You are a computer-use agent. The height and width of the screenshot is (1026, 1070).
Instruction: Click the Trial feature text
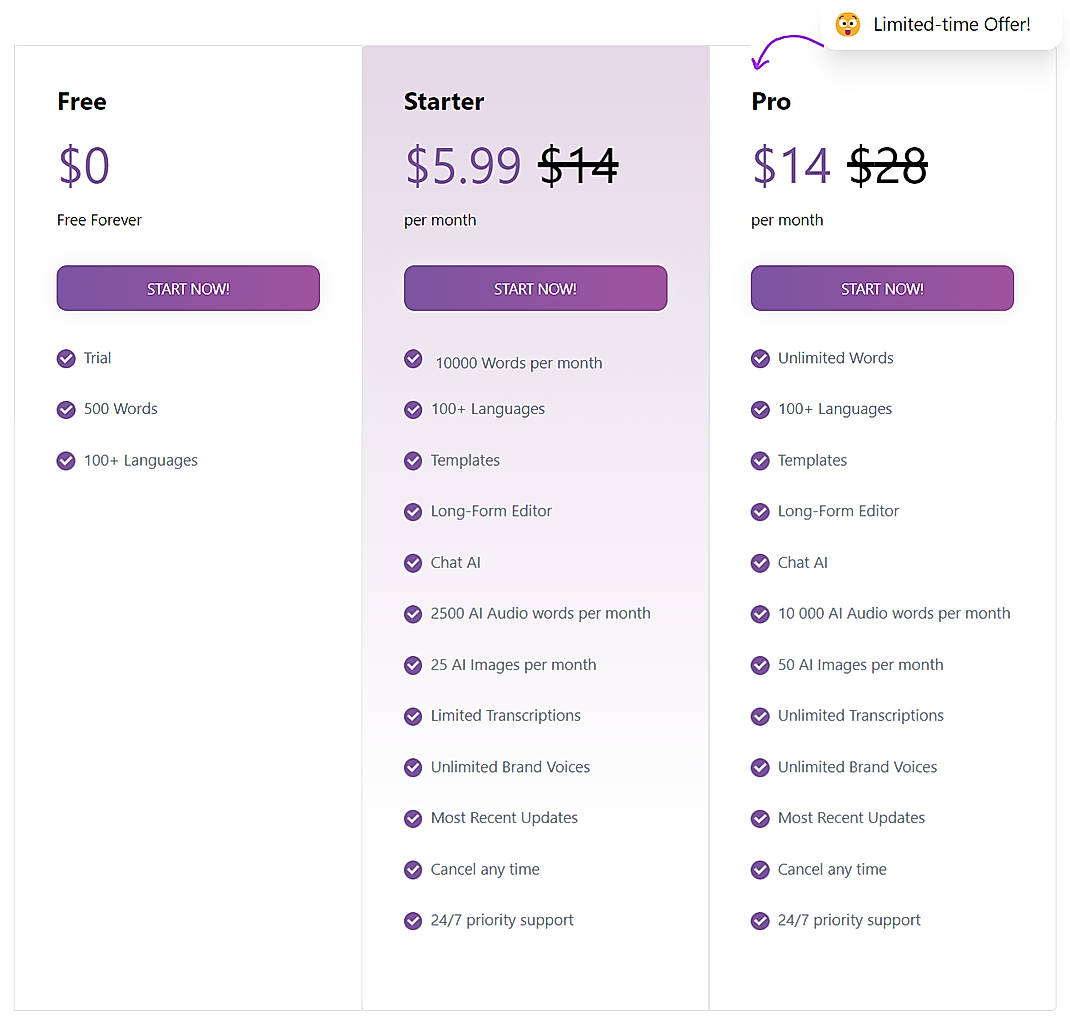pyautogui.click(x=98, y=358)
